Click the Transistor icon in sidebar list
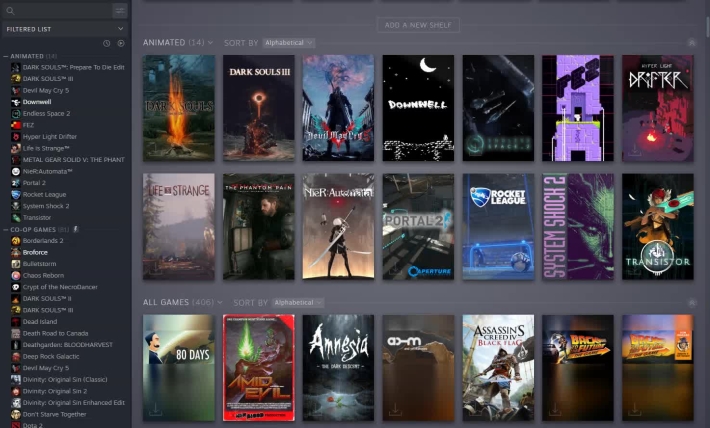This screenshot has height=428, width=710. 15,217
